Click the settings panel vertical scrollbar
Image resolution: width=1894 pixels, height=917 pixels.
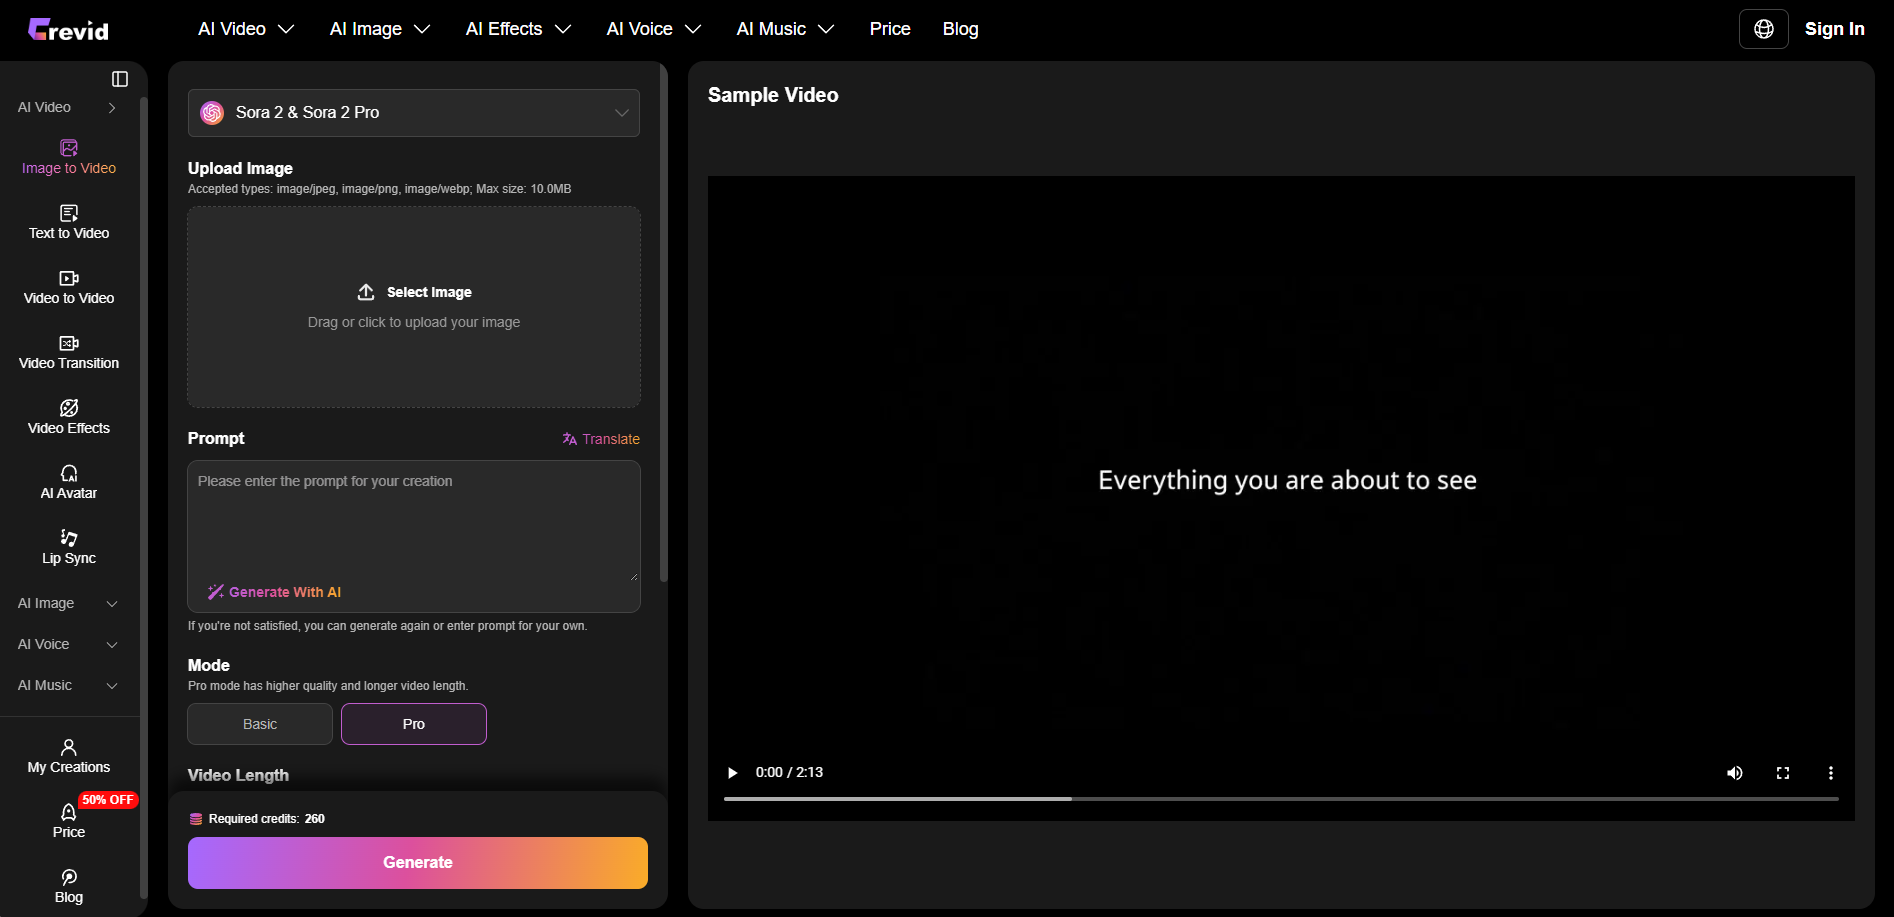click(663, 325)
